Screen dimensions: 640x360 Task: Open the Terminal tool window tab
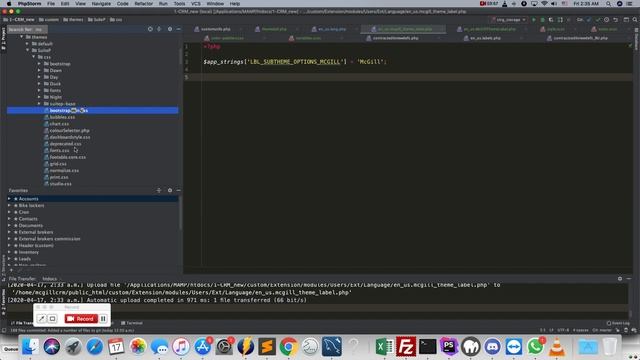[132, 323]
